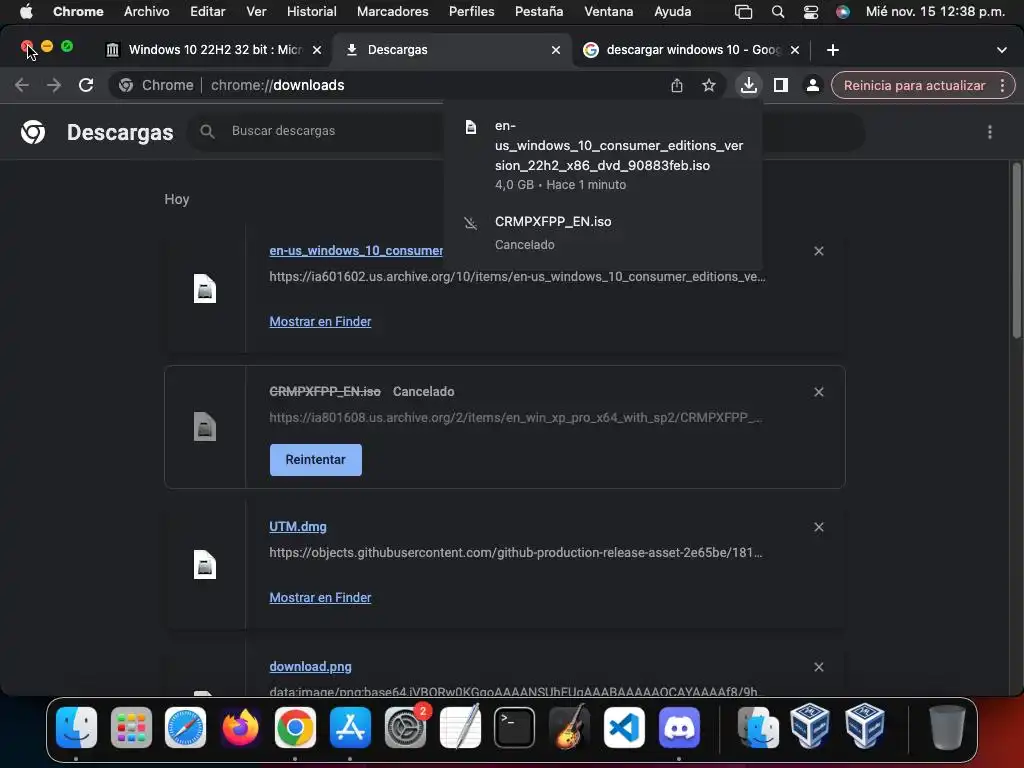Open a new tab with the plus button

pyautogui.click(x=833, y=50)
